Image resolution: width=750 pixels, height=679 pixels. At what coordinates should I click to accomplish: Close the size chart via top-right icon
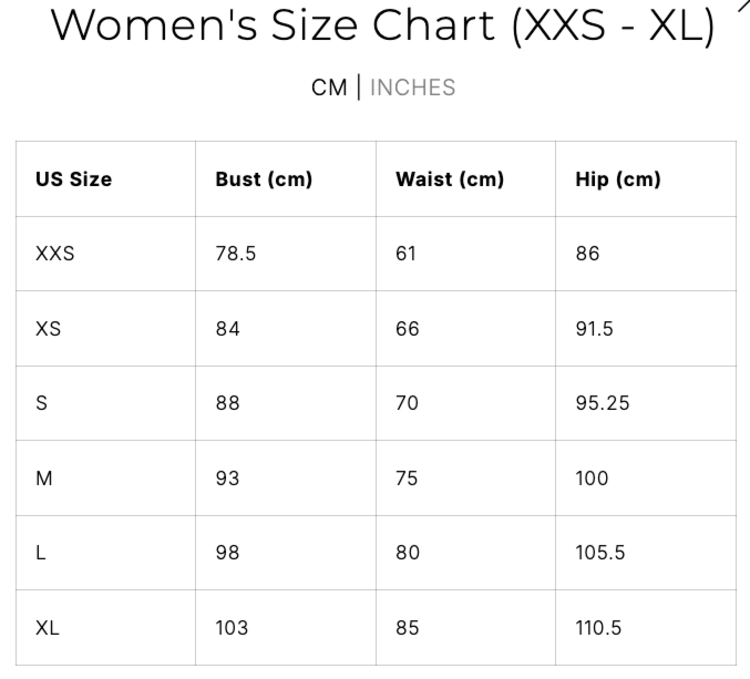coord(742,6)
